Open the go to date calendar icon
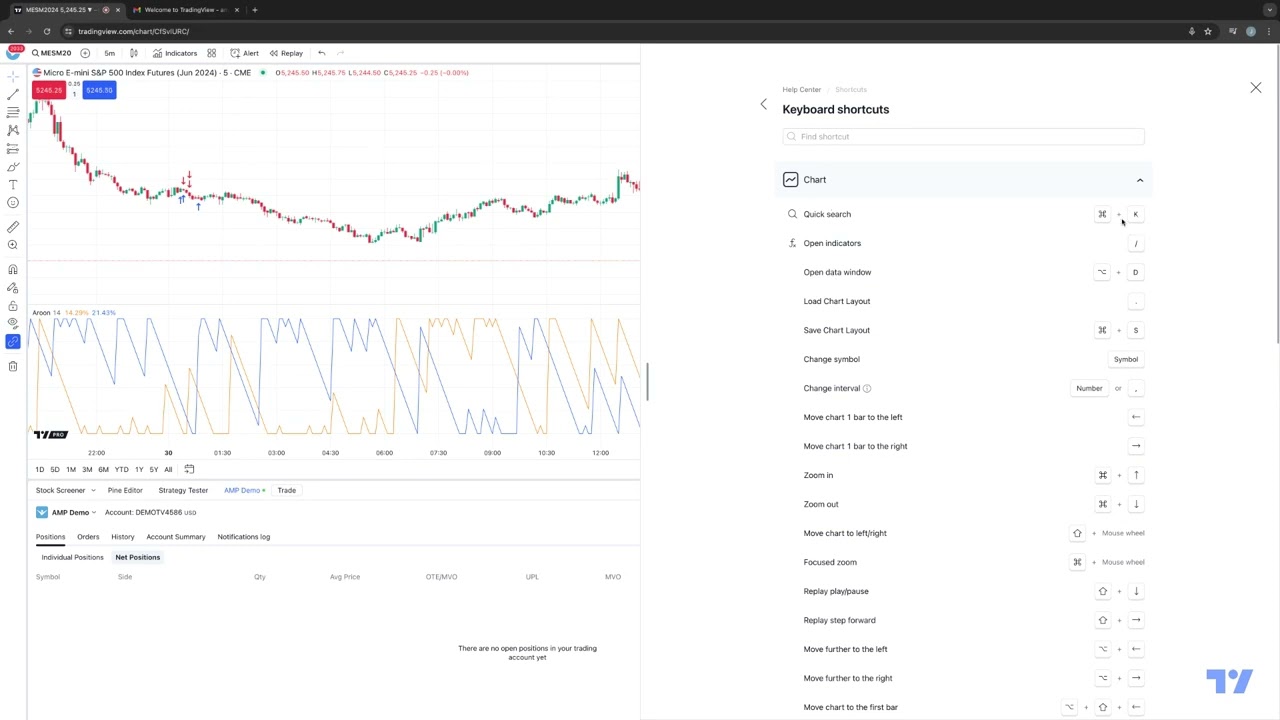Screen dimensions: 1280x720 tap(189, 469)
